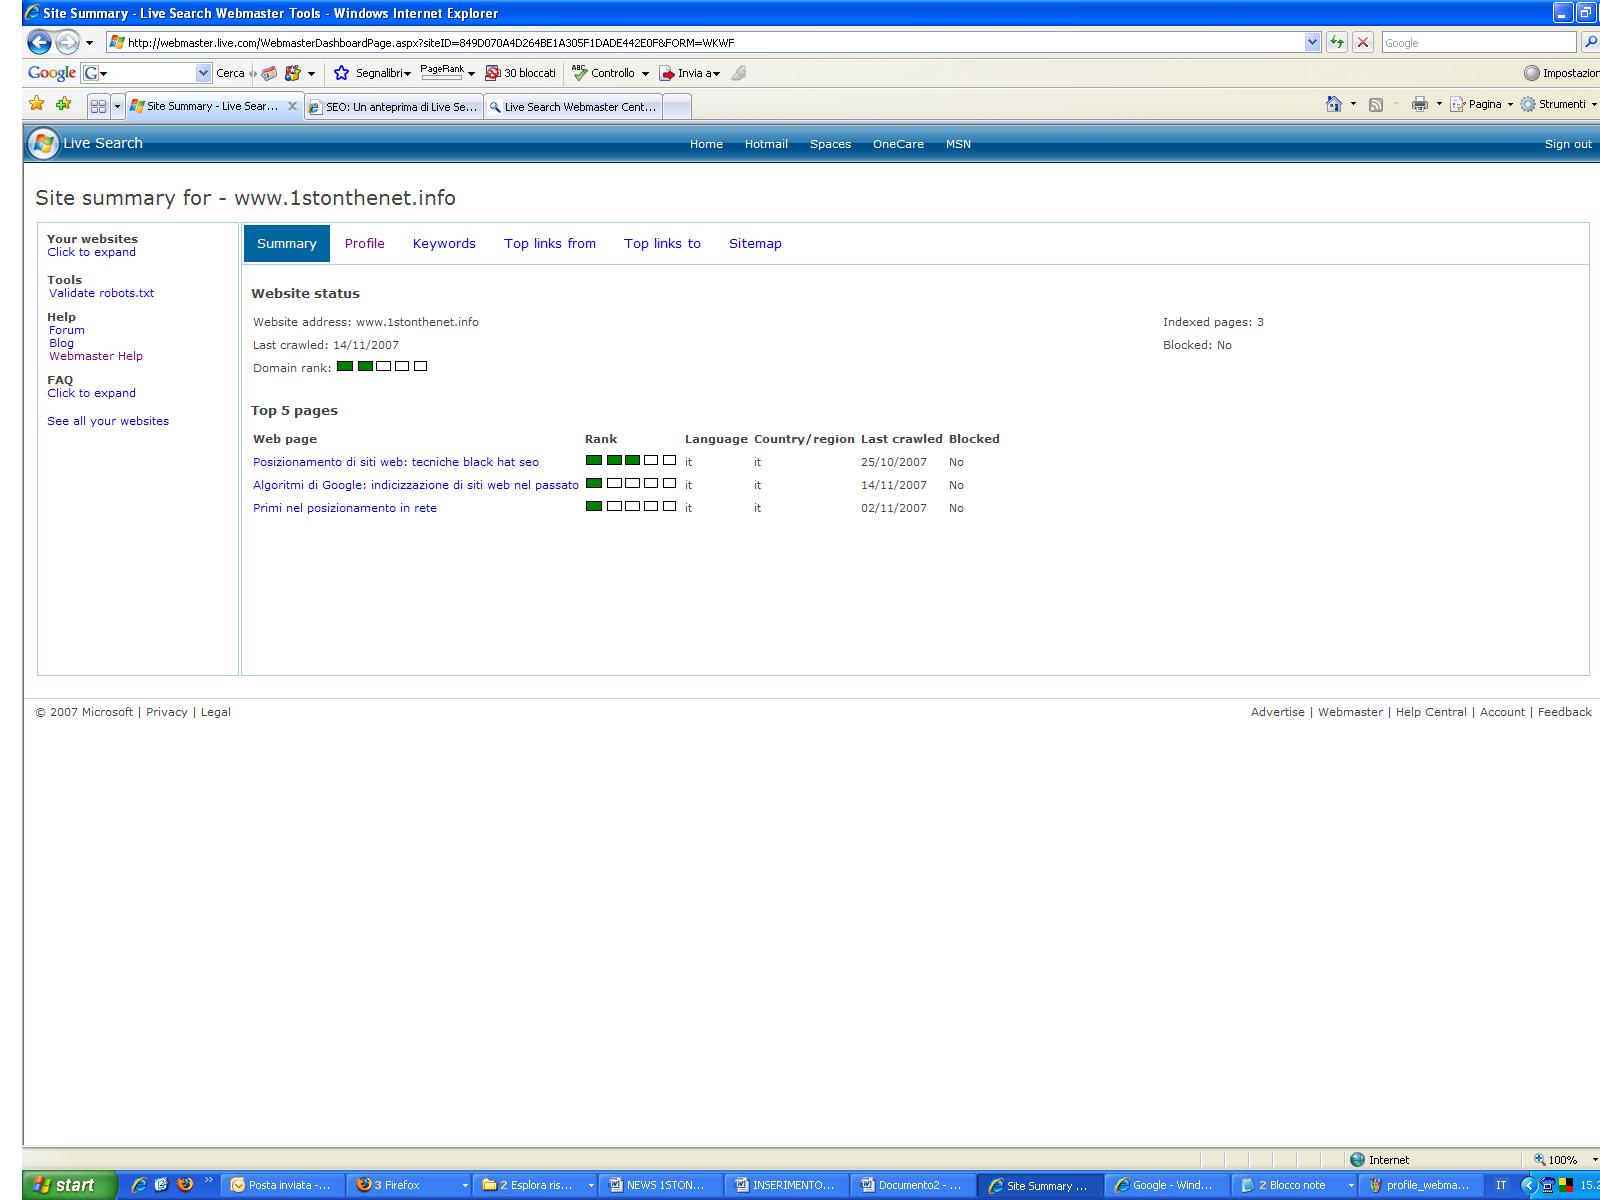Open the Controllo dropdown arrow
The image size is (1600, 1200).
(645, 74)
